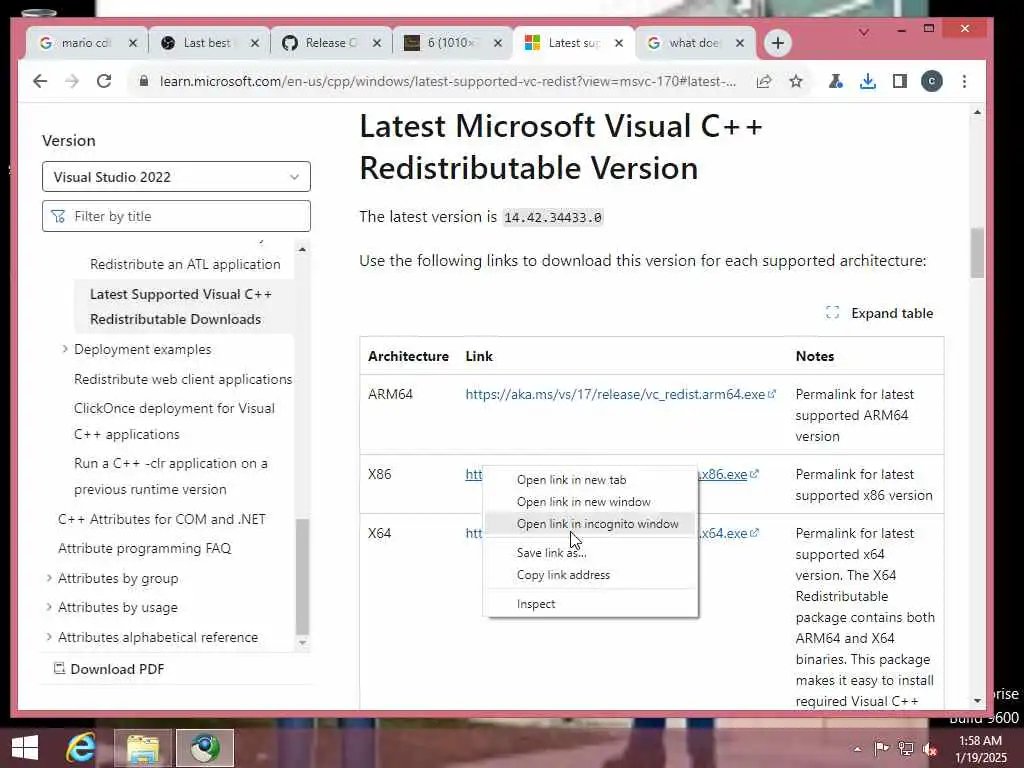Select Latest Supported Visual C++ Redistributable Downloads
Screen dimensions: 1024x768
click(181, 307)
